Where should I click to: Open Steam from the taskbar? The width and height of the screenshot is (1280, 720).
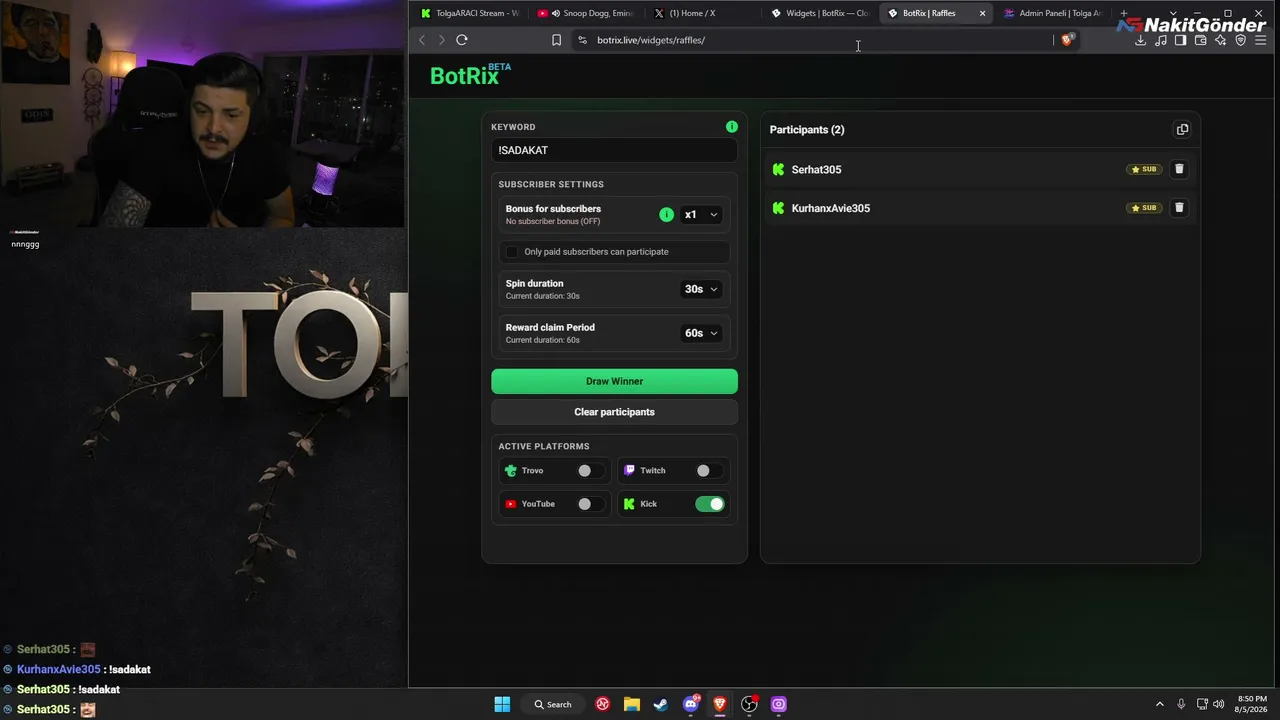661,704
